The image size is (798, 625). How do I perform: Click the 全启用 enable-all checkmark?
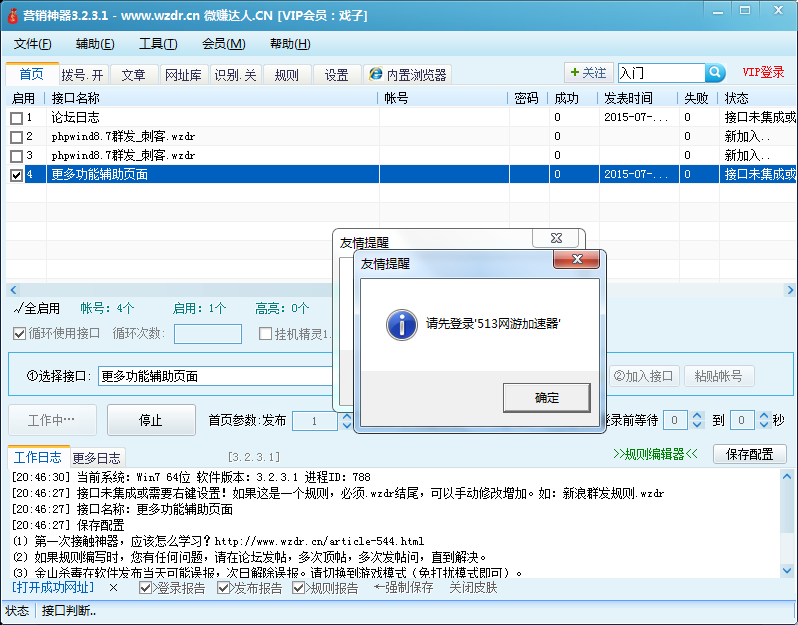click(19, 308)
